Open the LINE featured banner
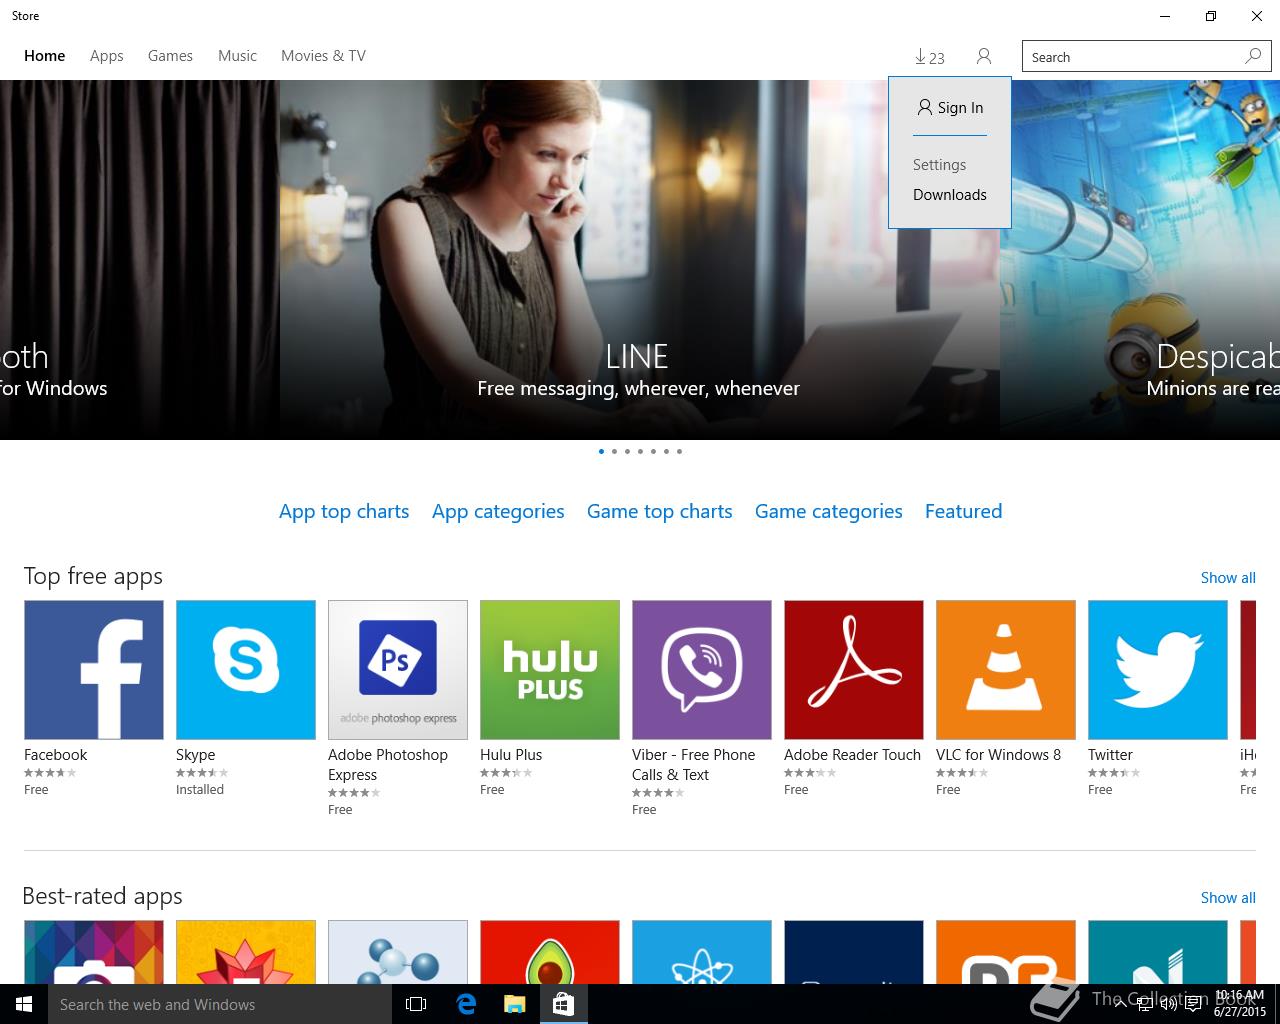This screenshot has width=1280, height=1024. (x=639, y=260)
